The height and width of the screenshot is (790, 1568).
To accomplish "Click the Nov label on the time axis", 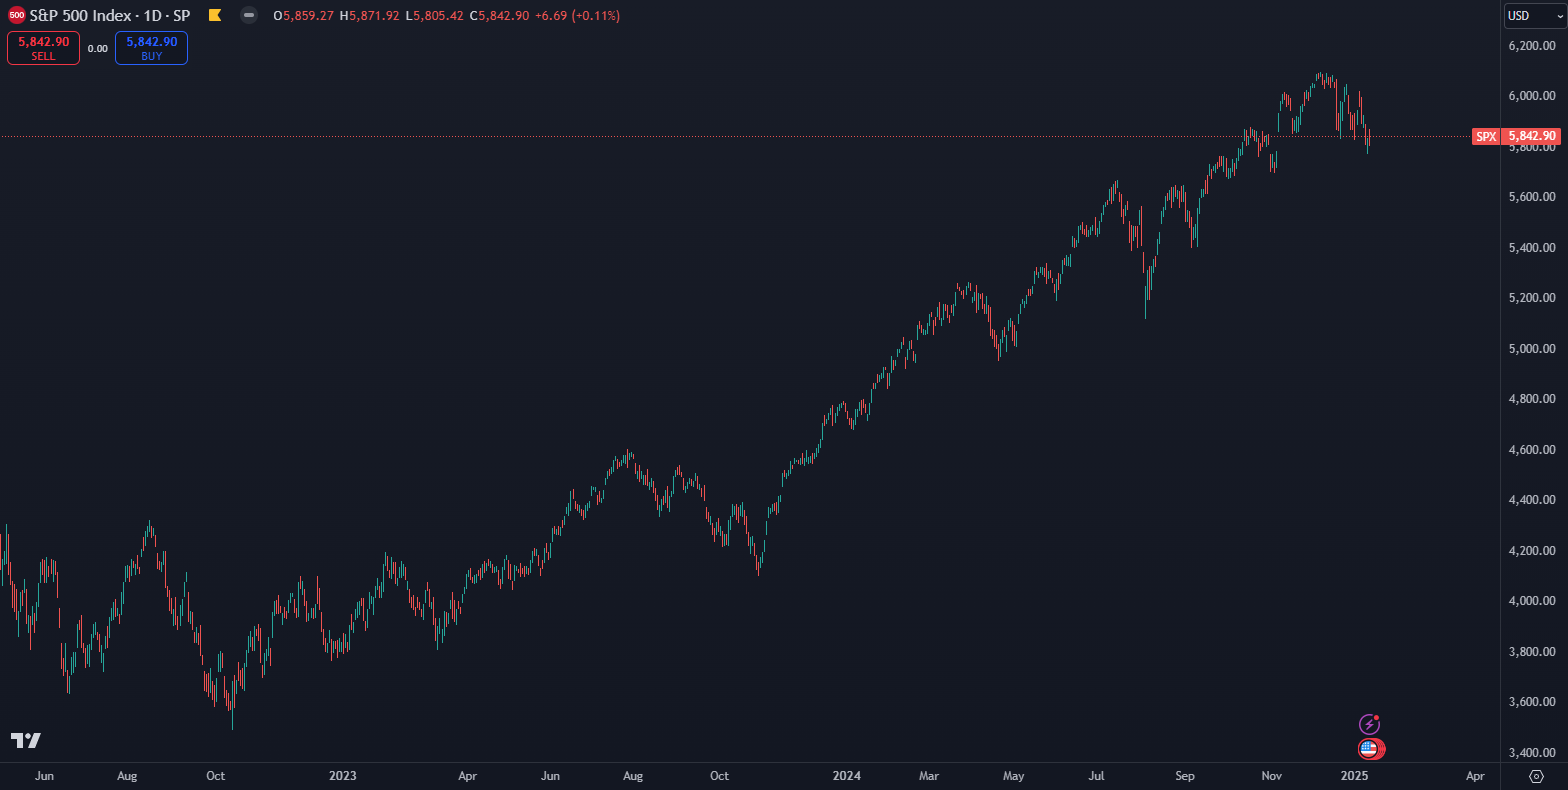I will pos(1272,775).
